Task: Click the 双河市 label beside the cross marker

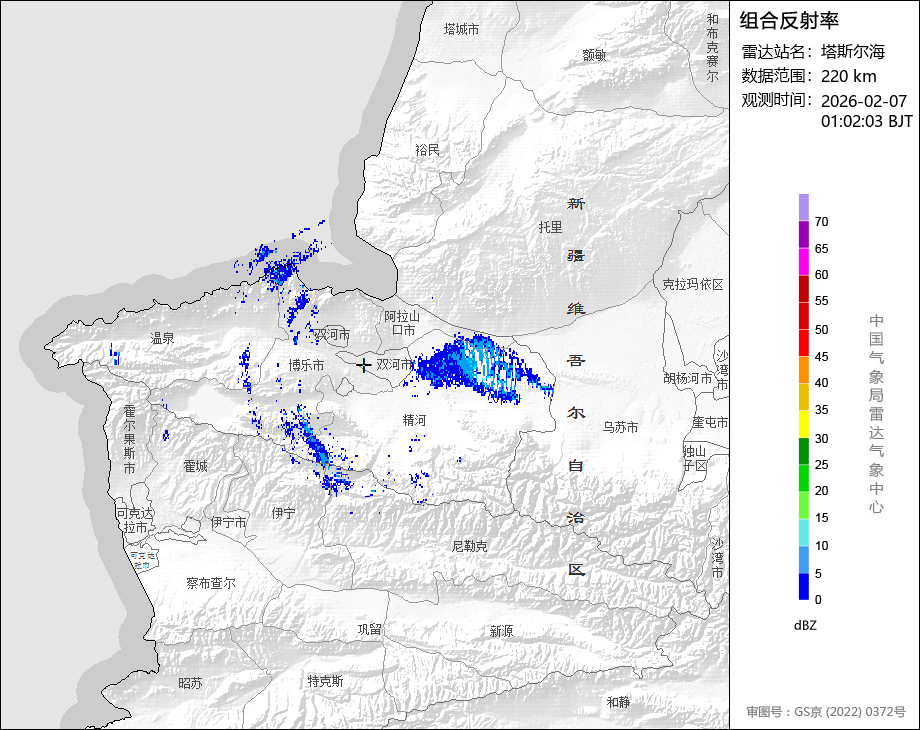Action: [x=394, y=364]
